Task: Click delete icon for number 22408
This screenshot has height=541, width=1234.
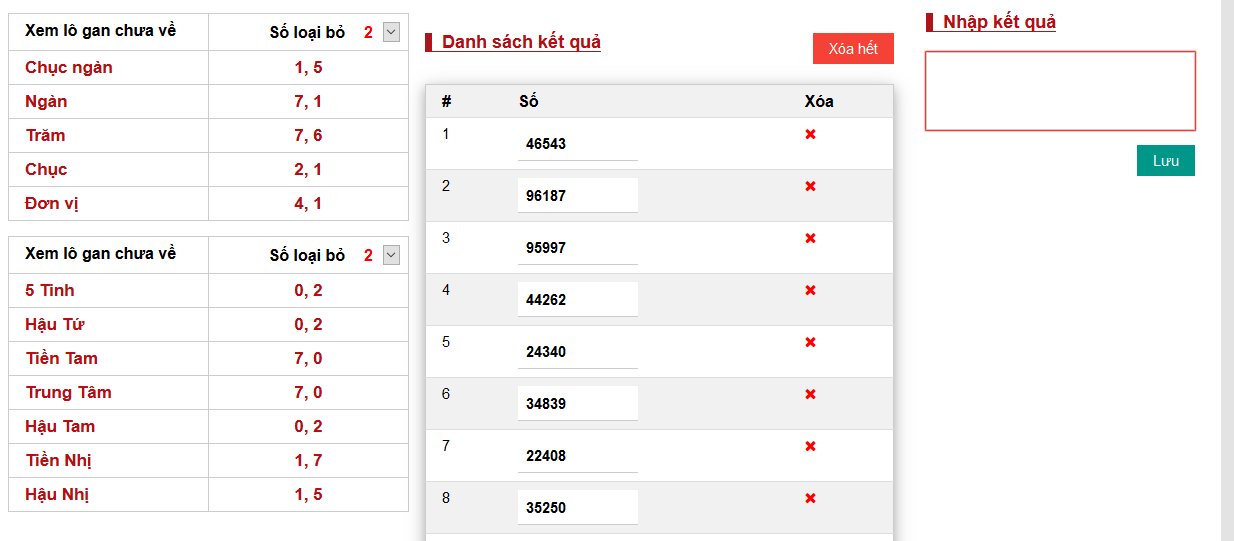Action: click(810, 446)
